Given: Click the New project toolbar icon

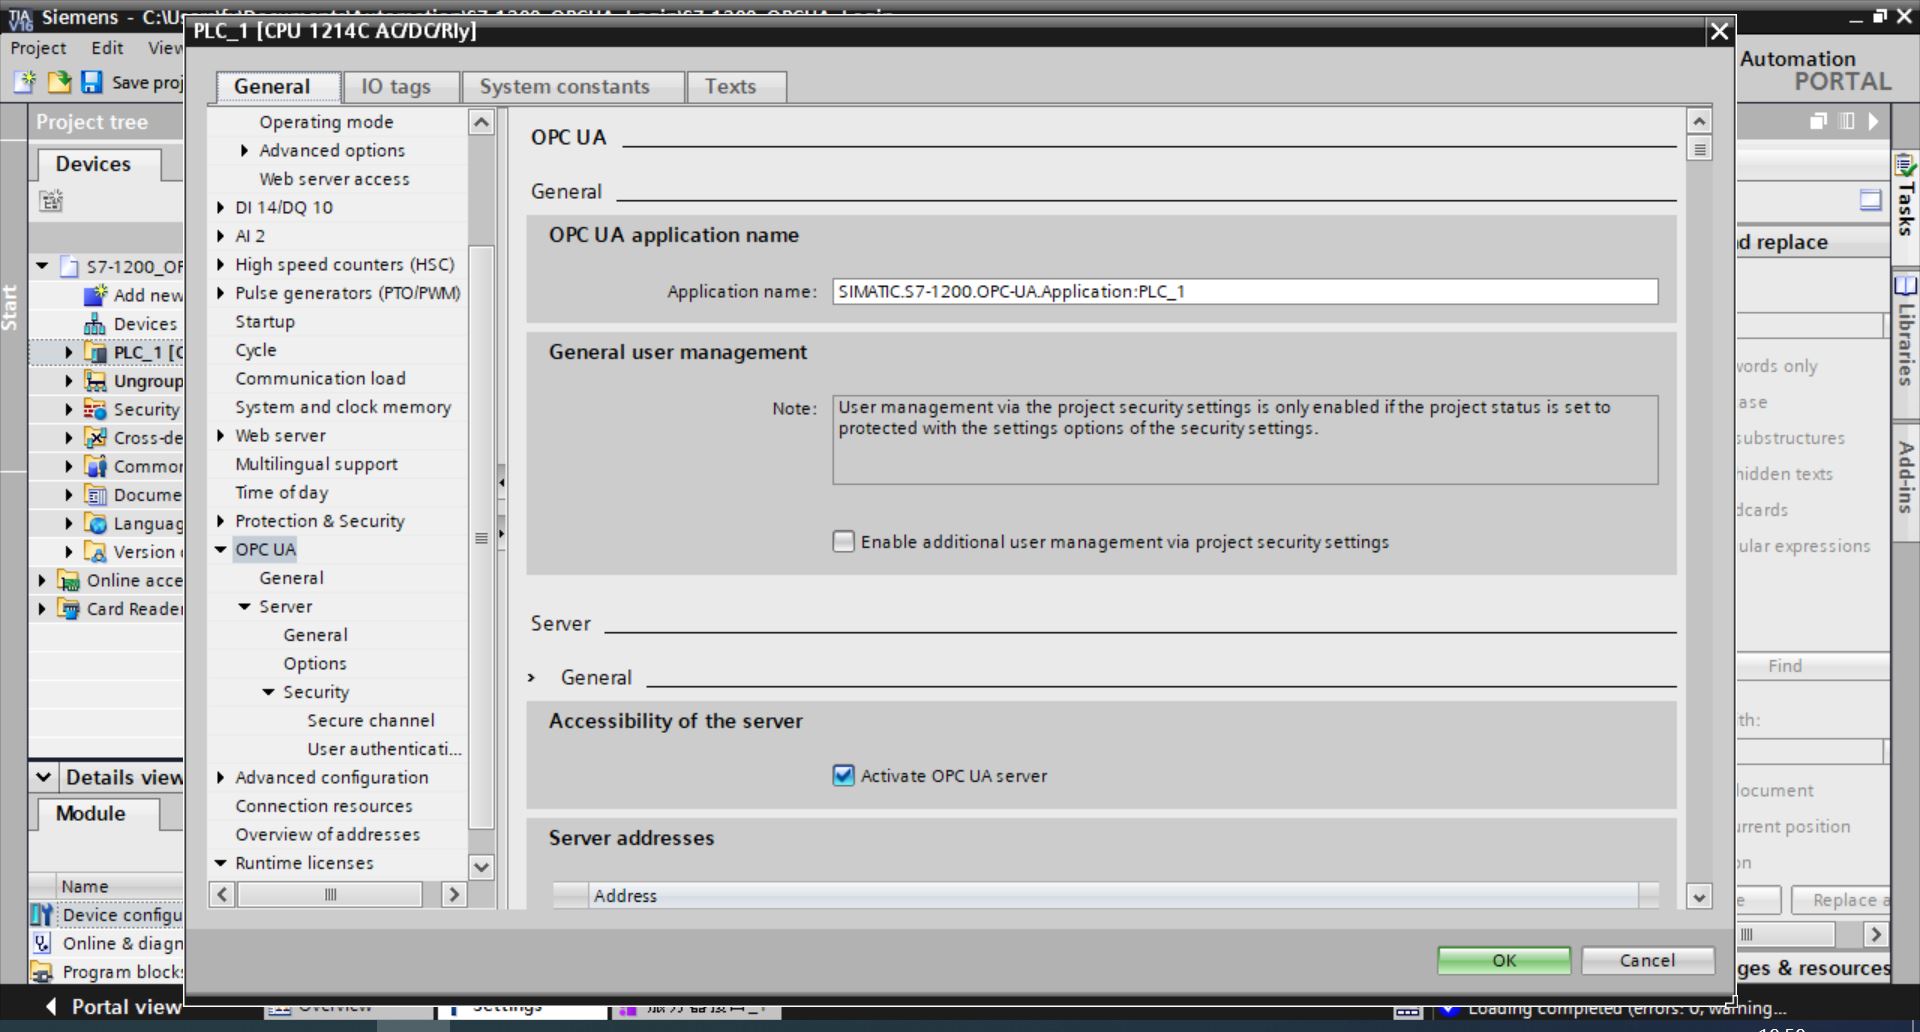Looking at the screenshot, I should 25,82.
